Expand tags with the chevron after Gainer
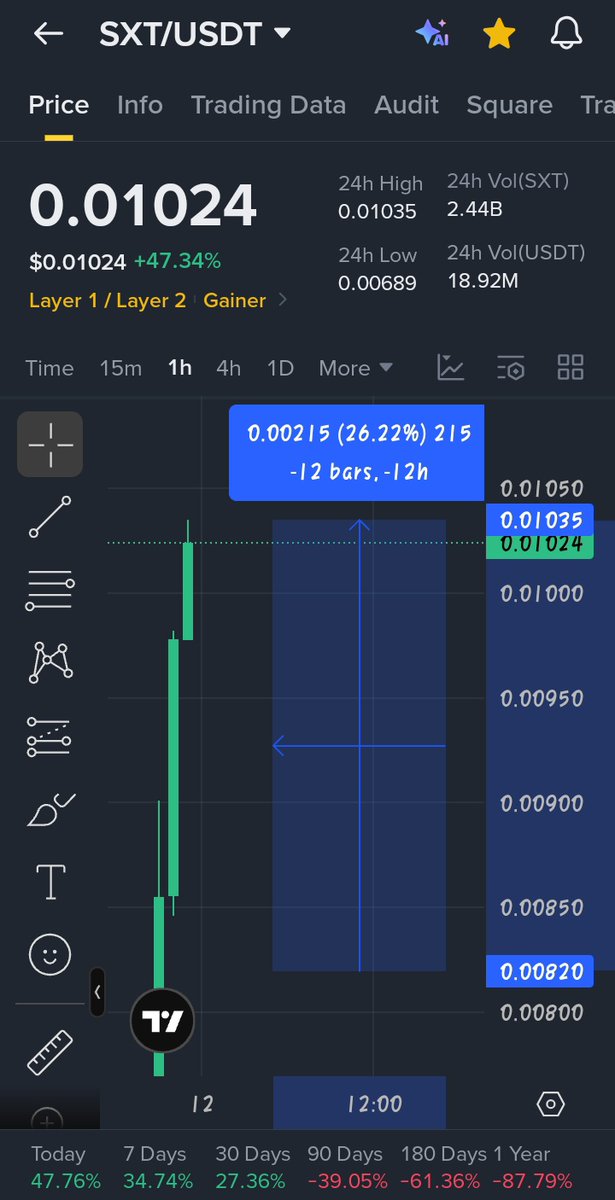 click(282, 300)
